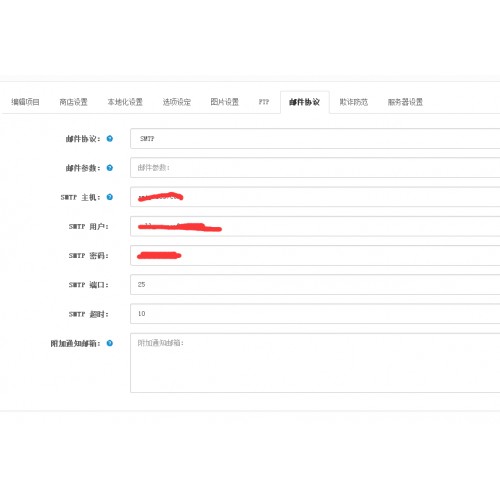This screenshot has width=500, height=500.
Task: Switch to the 商店设置 tab
Action: click(73, 102)
